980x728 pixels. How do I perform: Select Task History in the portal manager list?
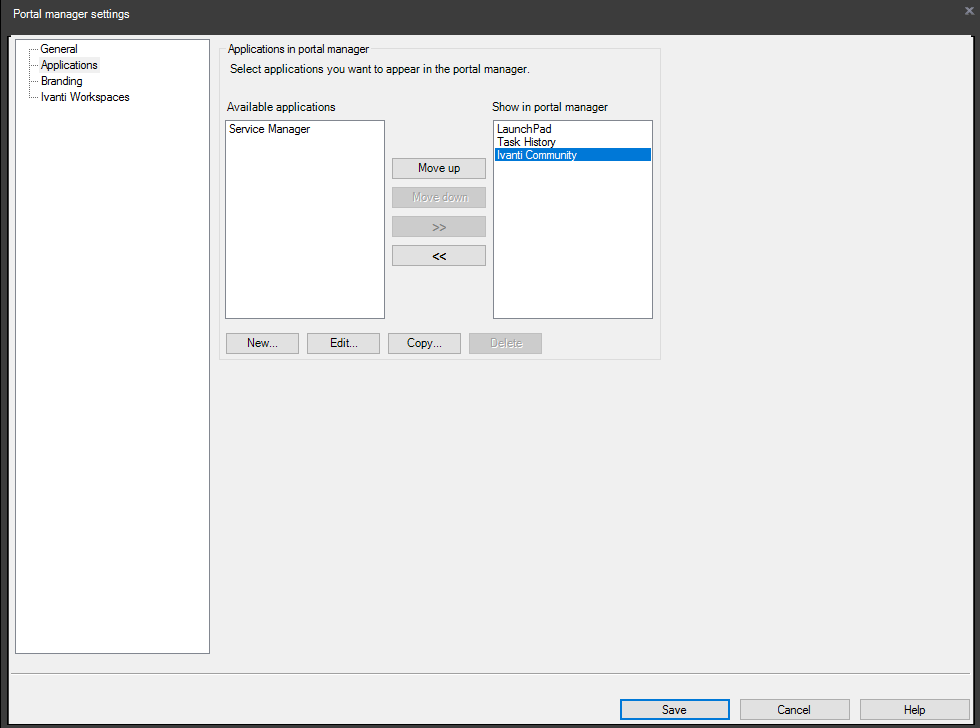pos(525,141)
